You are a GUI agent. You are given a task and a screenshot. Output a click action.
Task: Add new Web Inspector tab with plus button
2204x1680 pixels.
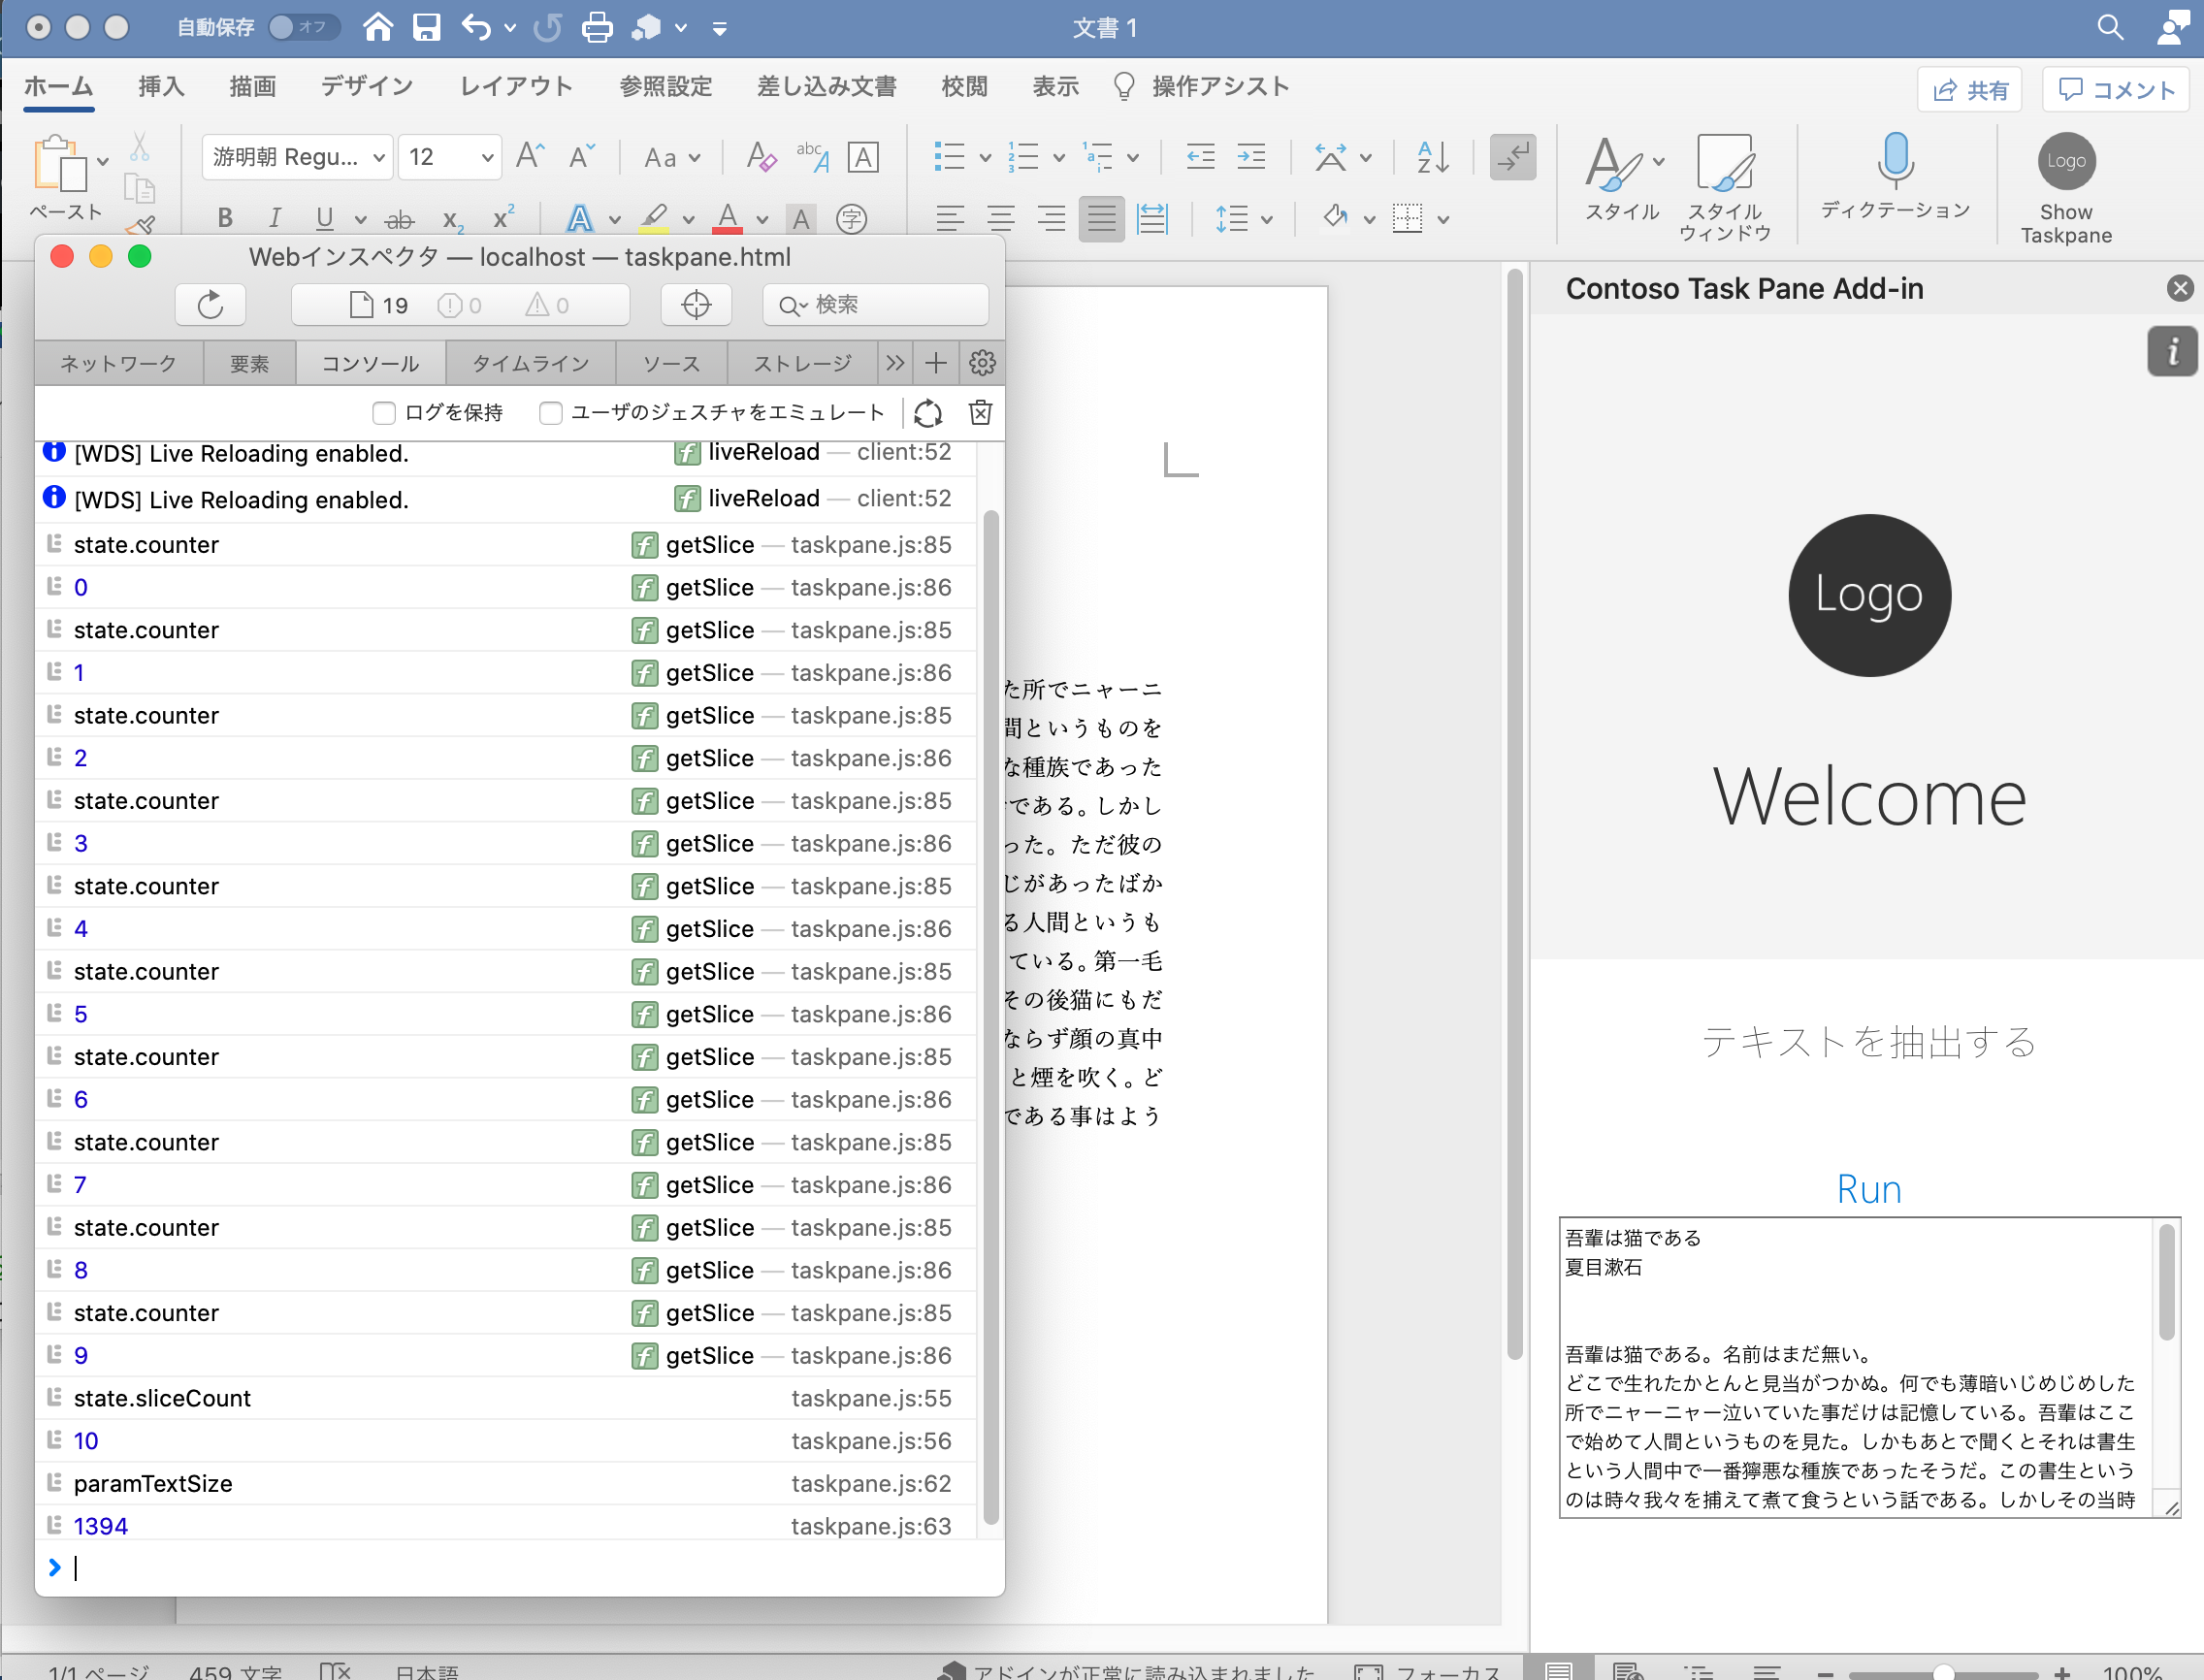pyautogui.click(x=935, y=363)
